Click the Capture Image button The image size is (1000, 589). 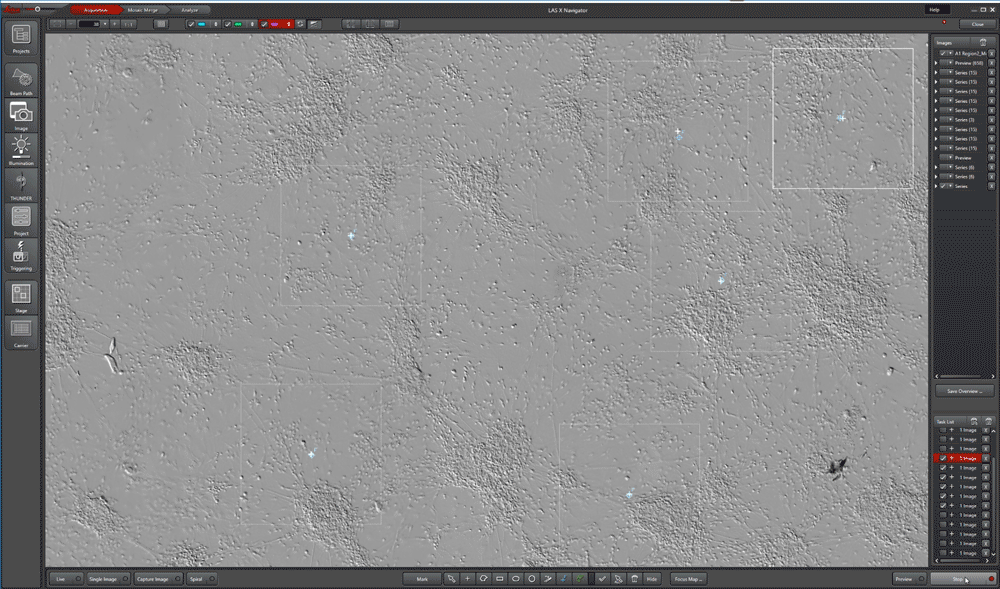tap(158, 579)
